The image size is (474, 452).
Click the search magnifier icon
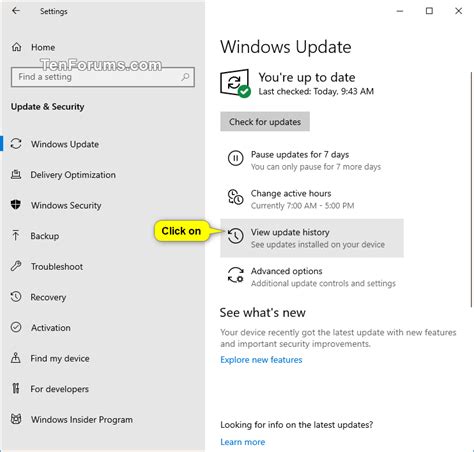(185, 77)
